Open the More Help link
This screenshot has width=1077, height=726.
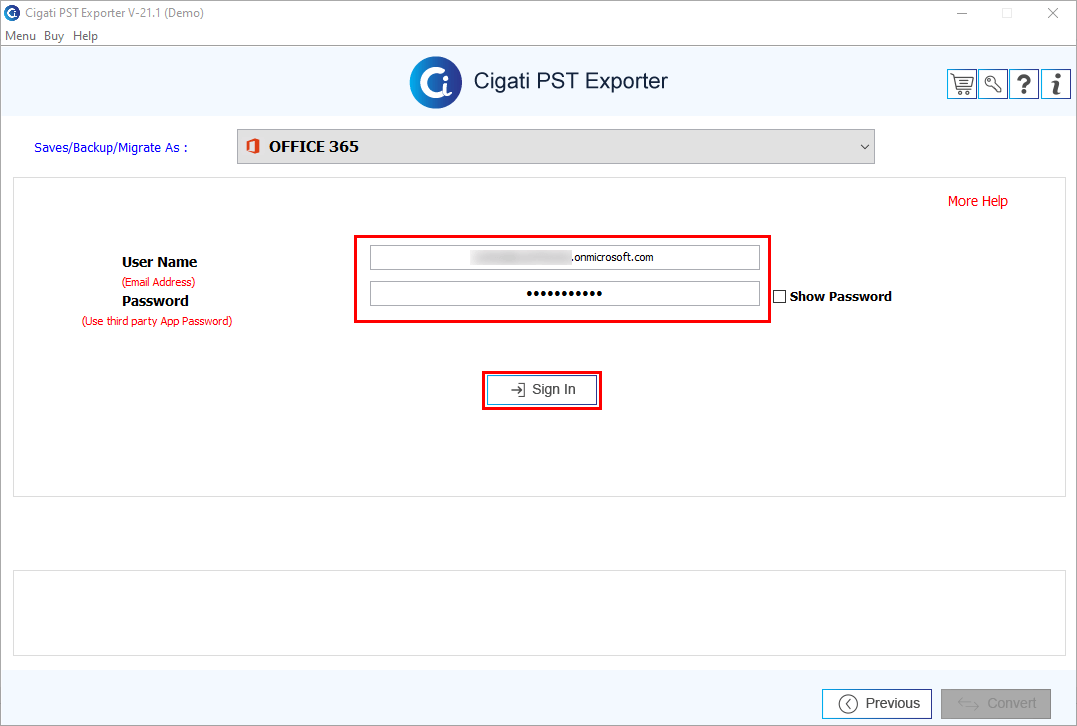977,201
